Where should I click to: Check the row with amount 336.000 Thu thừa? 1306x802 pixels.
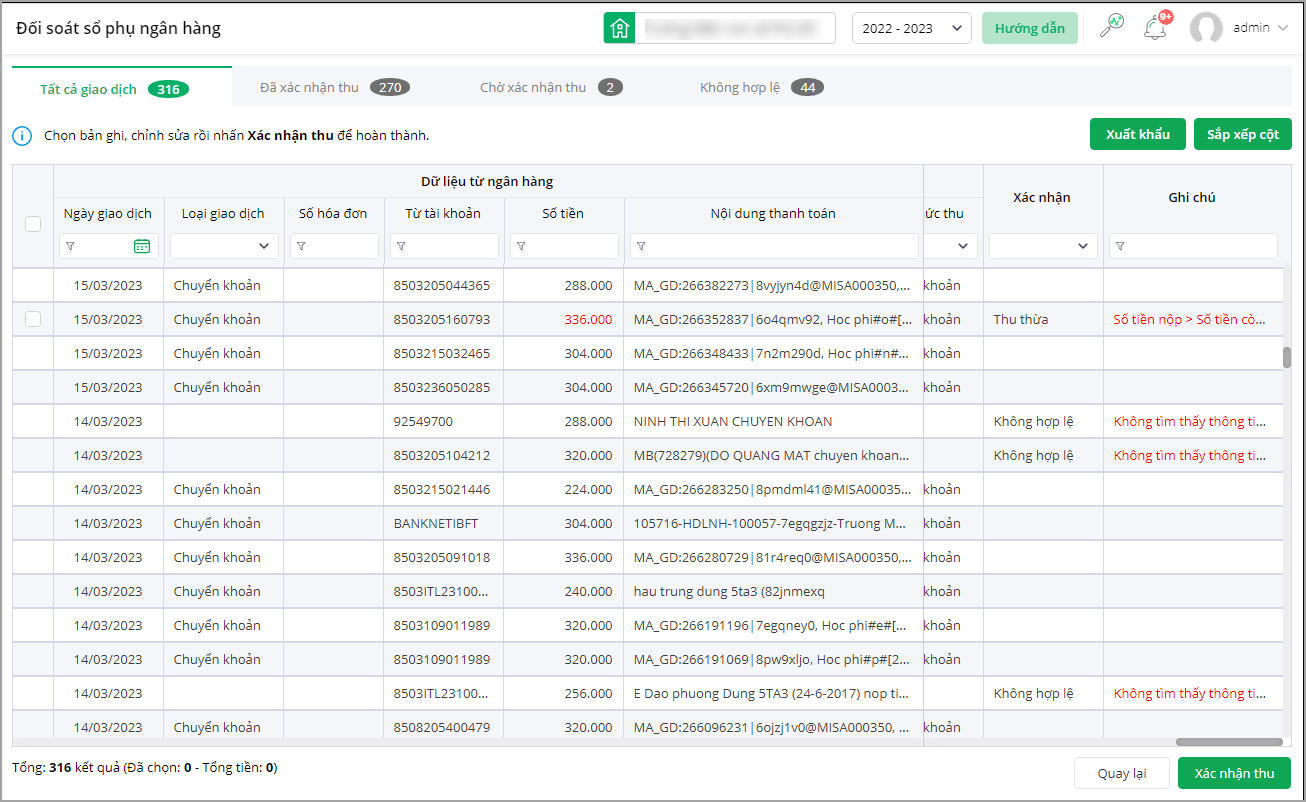pyautogui.click(x=33, y=319)
